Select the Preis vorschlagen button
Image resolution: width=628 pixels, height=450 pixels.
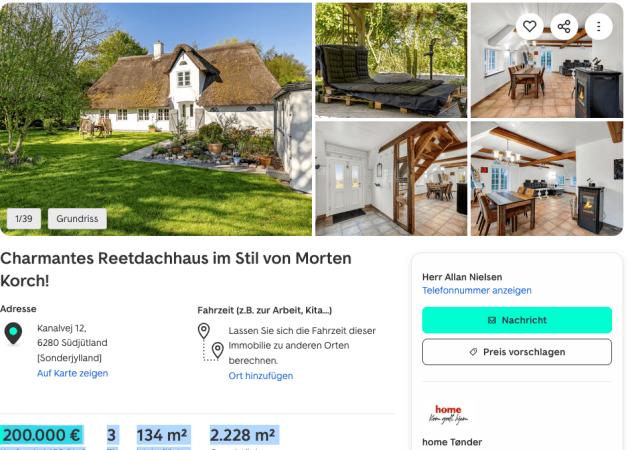pyautogui.click(x=517, y=352)
